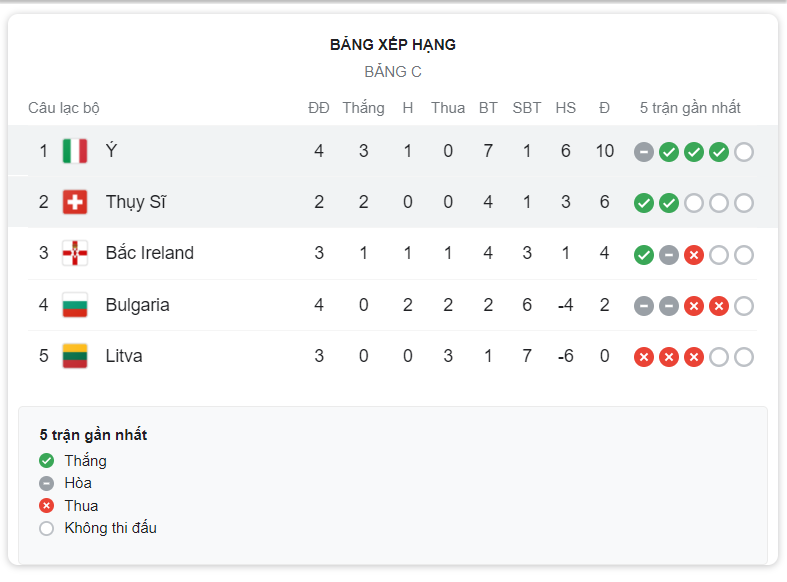Click Italy's first draw result icon
The image size is (787, 582).
click(x=644, y=152)
